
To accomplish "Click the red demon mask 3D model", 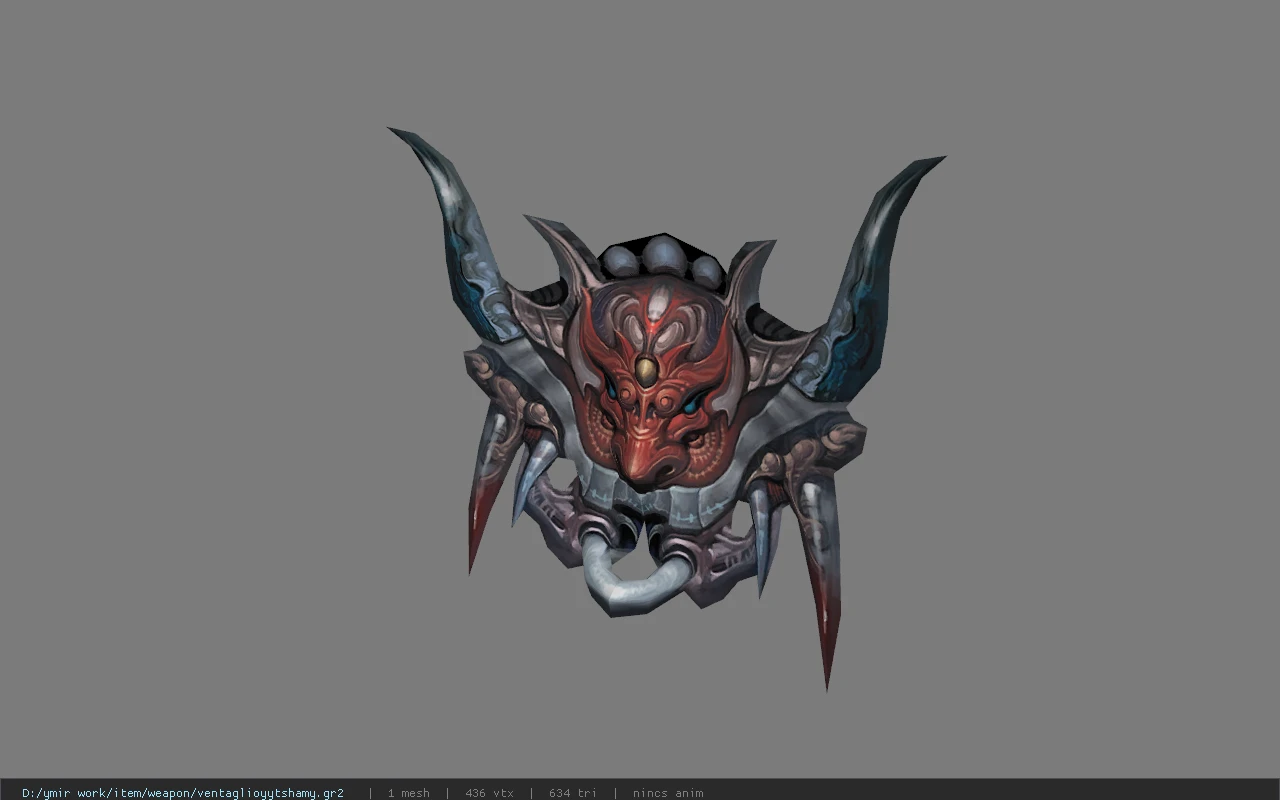I will point(665,410).
